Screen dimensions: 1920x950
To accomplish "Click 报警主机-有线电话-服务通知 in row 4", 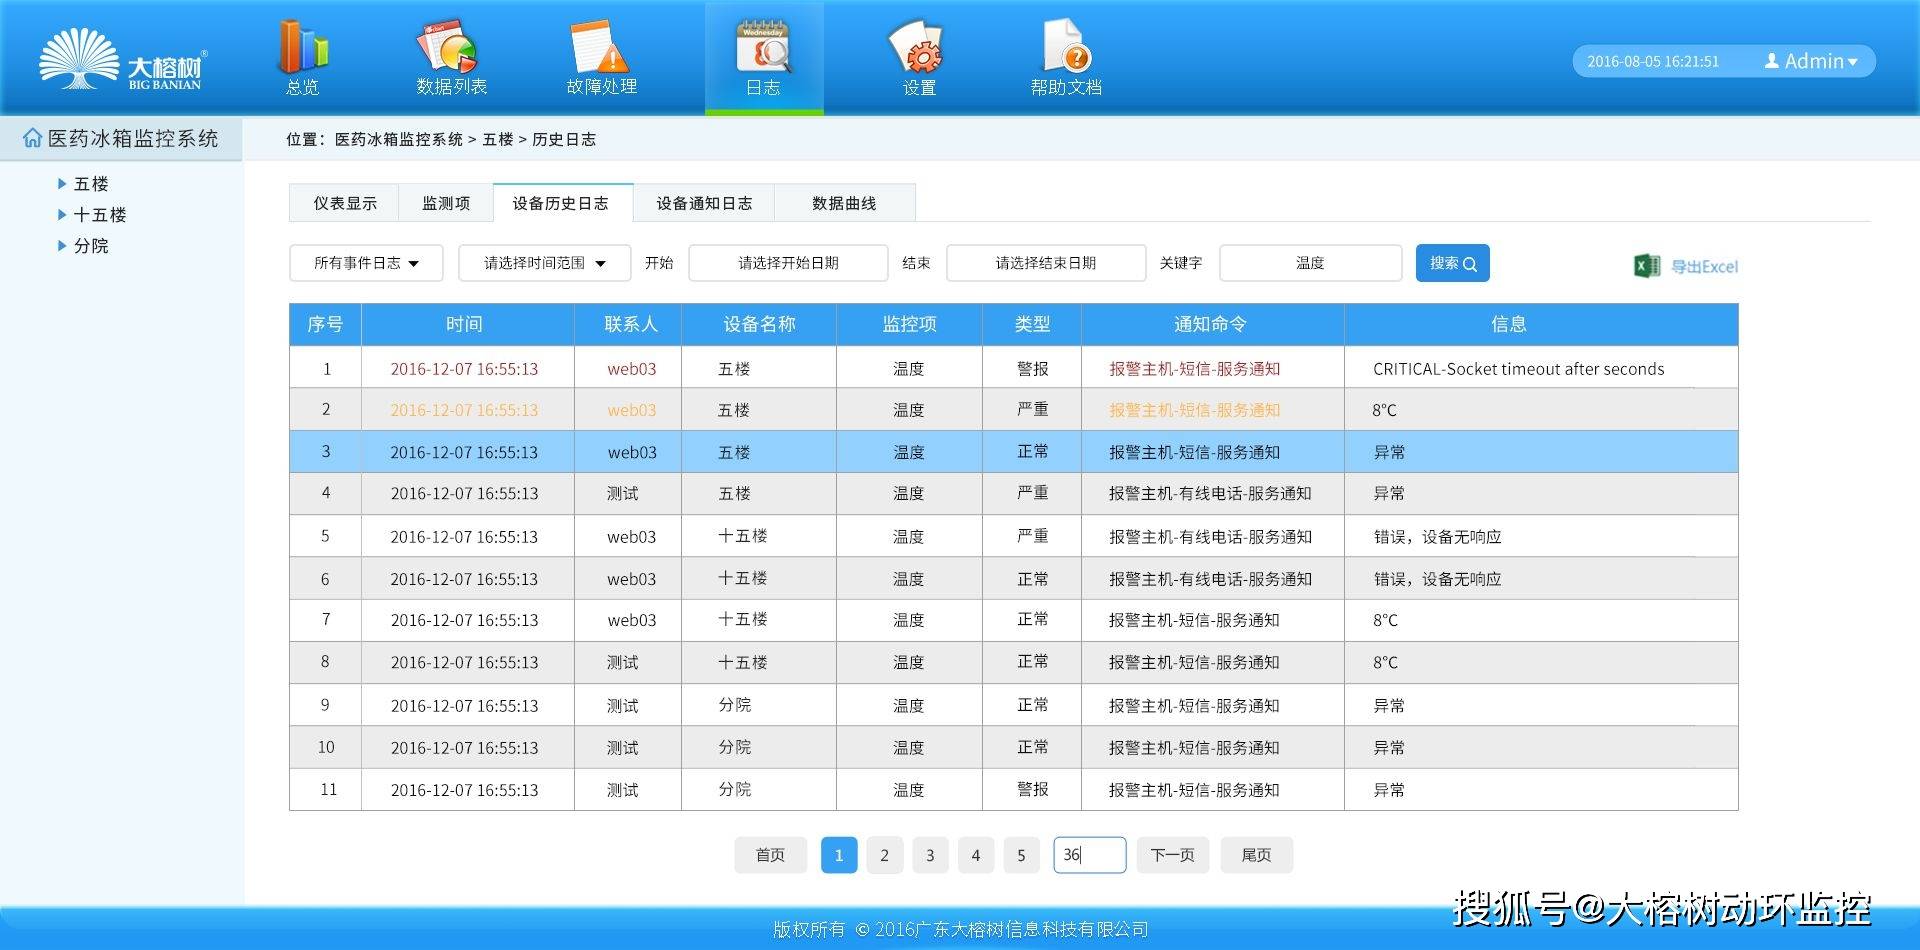I will click(1210, 494).
